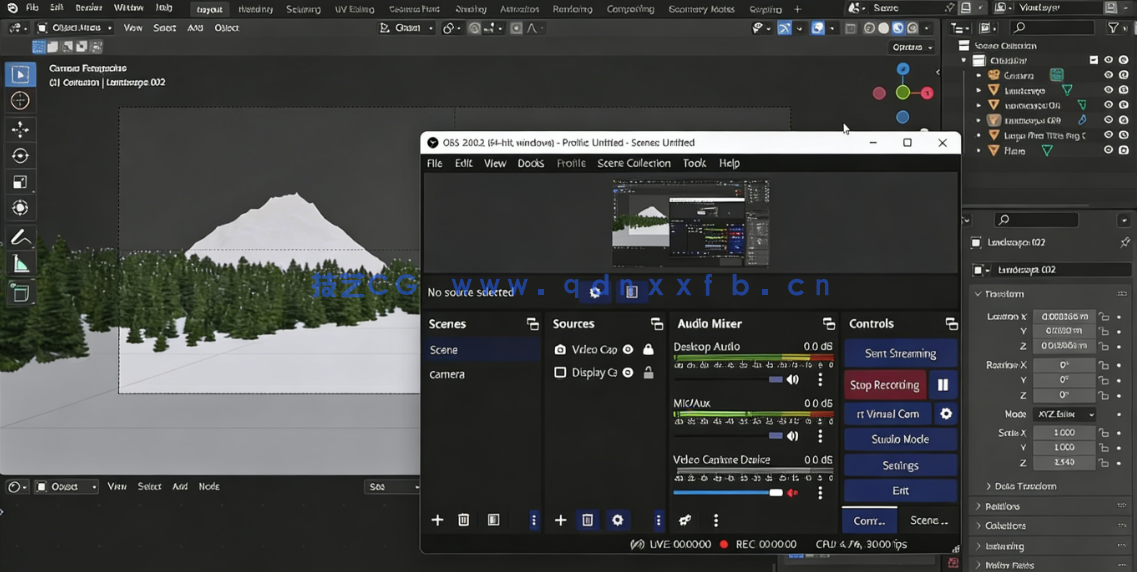The image size is (1137, 572).
Task: Open the OBS Scene Collection menu
Action: pyautogui.click(x=634, y=163)
